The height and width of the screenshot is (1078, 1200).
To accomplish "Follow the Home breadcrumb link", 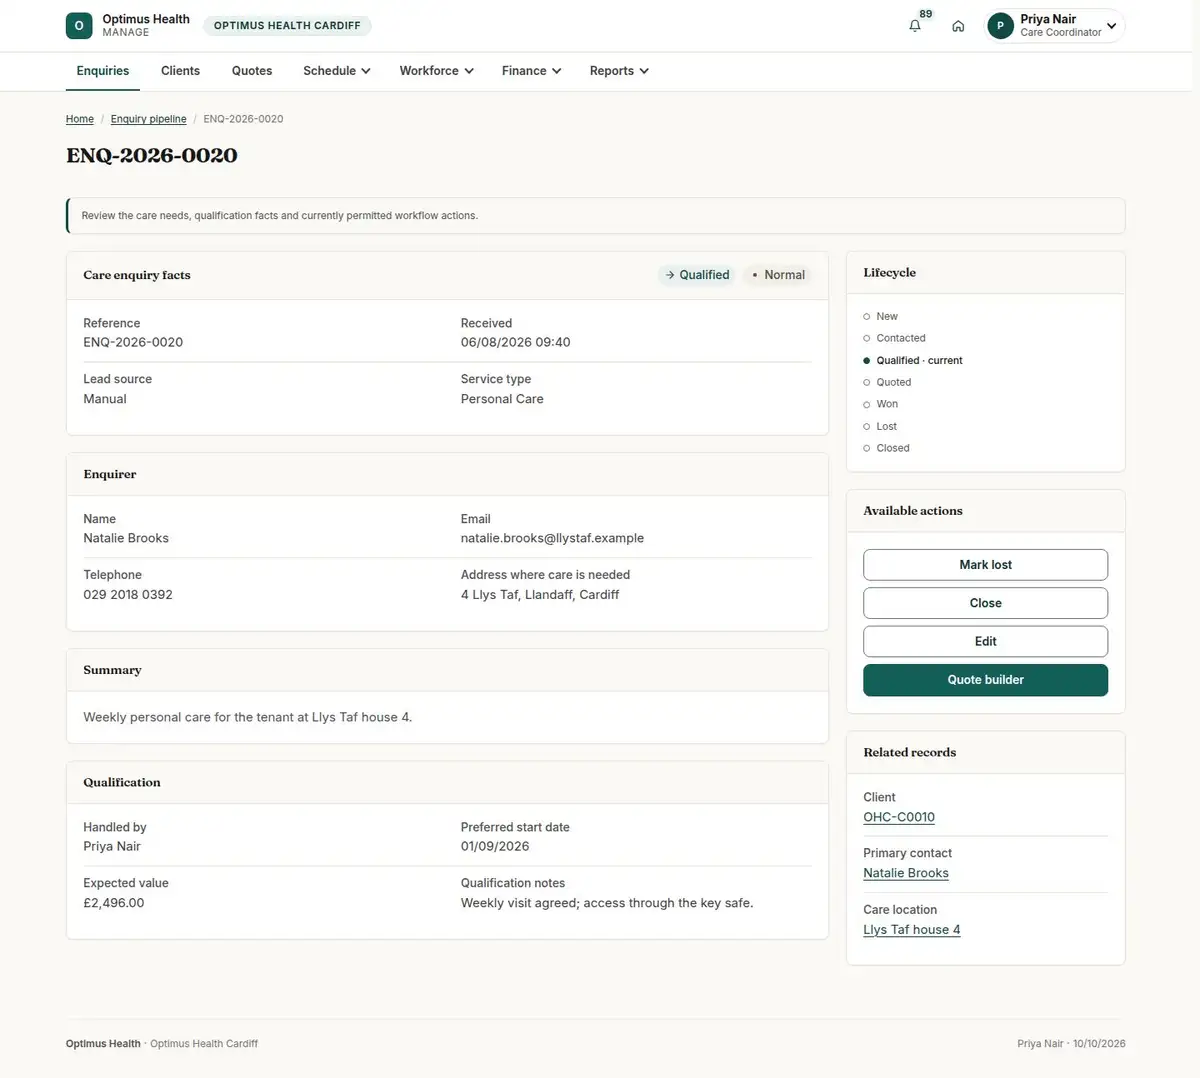I will click(x=80, y=119).
